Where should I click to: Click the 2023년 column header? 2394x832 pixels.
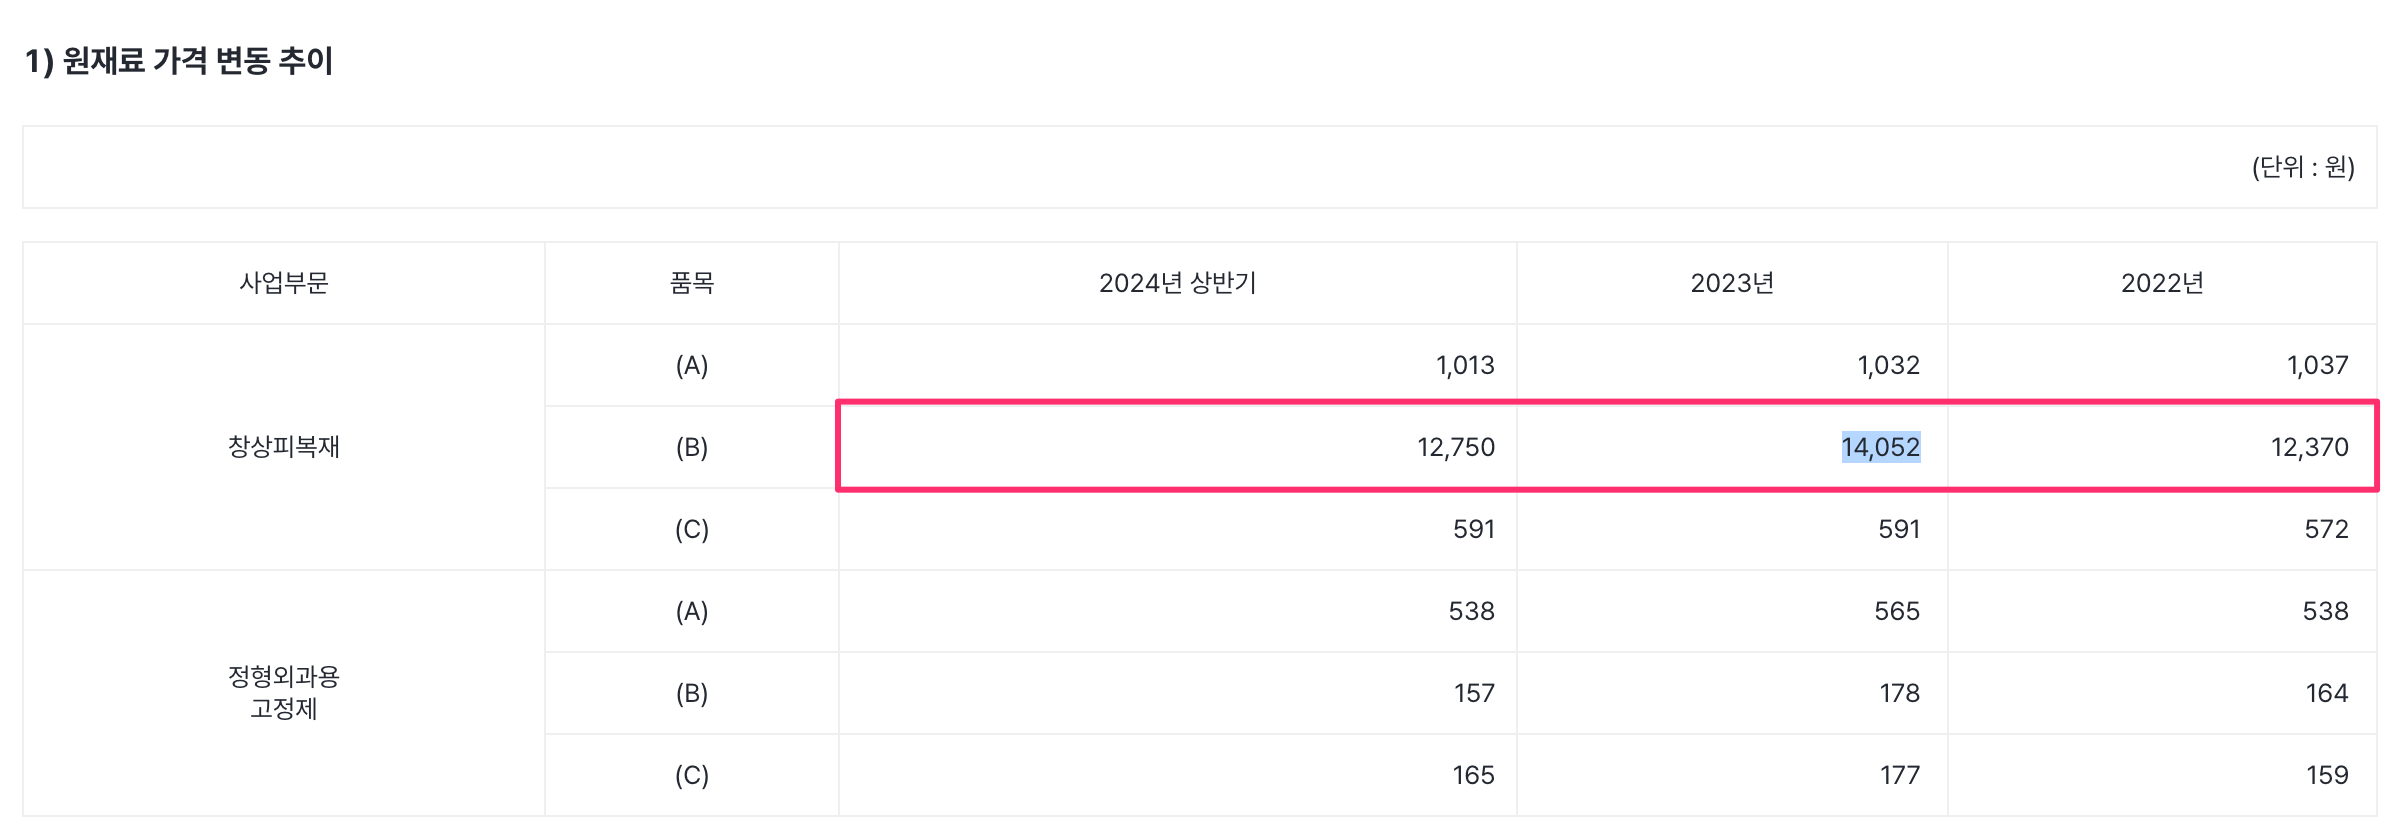click(1732, 283)
